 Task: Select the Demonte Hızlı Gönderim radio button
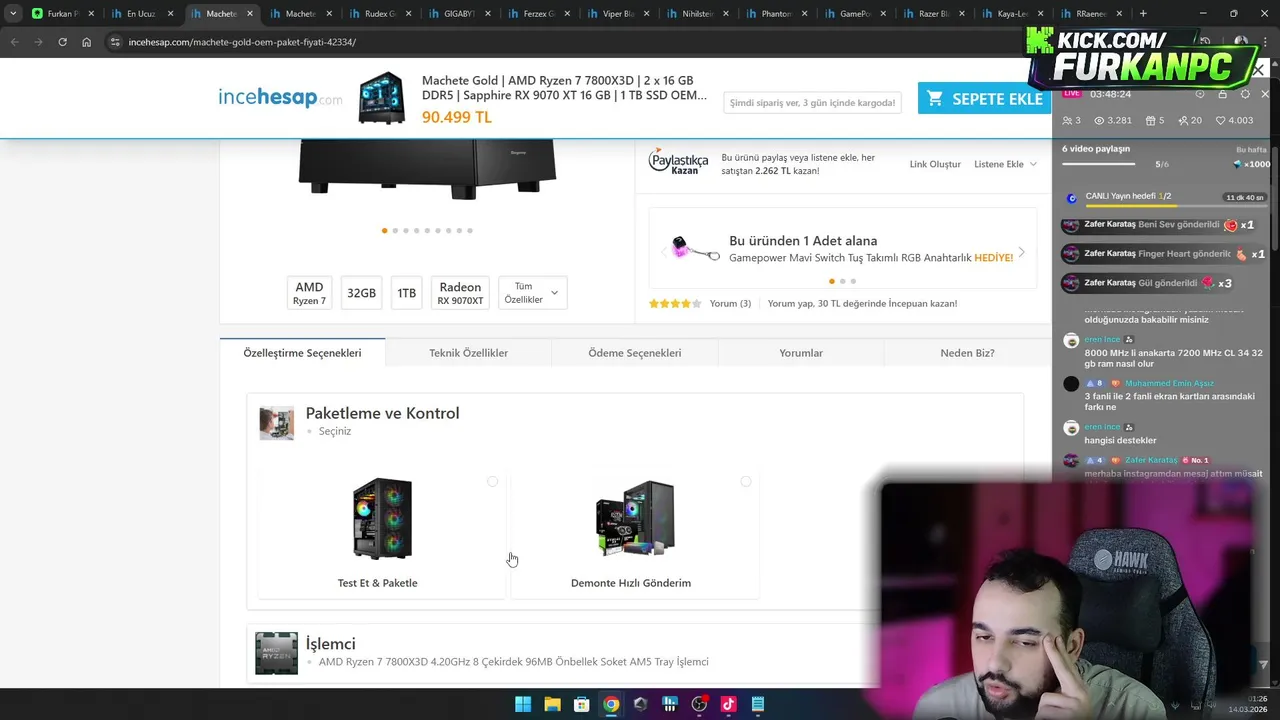point(745,482)
